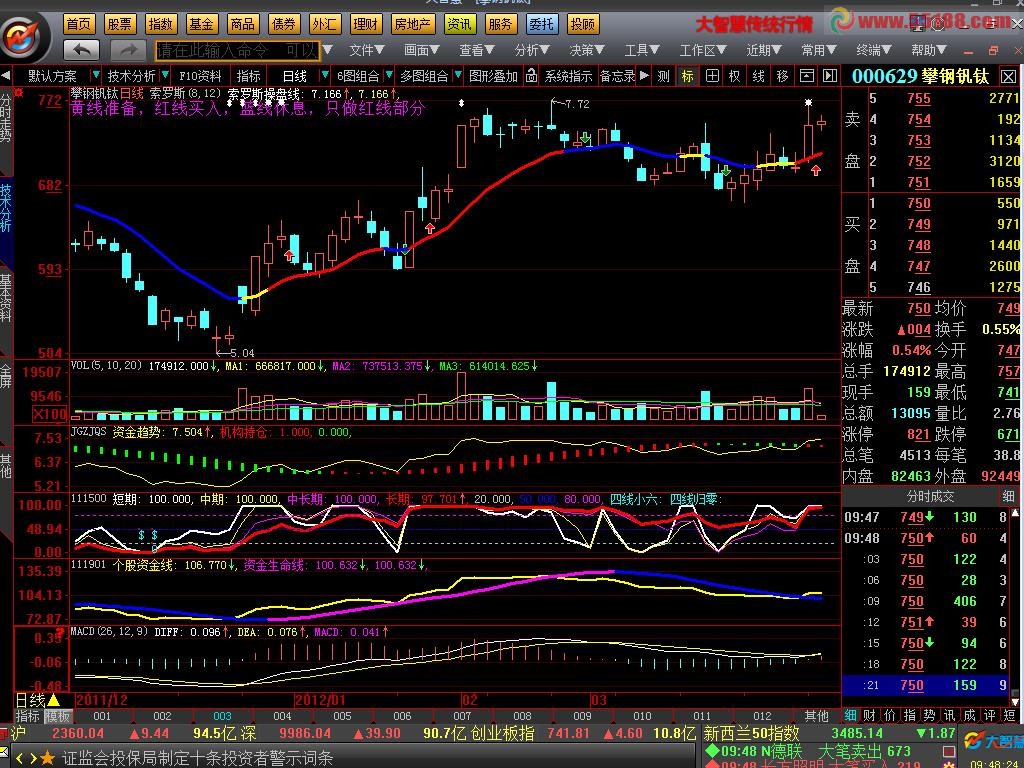Viewport: 1024px width, 768px height.
Task: Open the 多图组合 dropdown arrow
Action: point(458,76)
